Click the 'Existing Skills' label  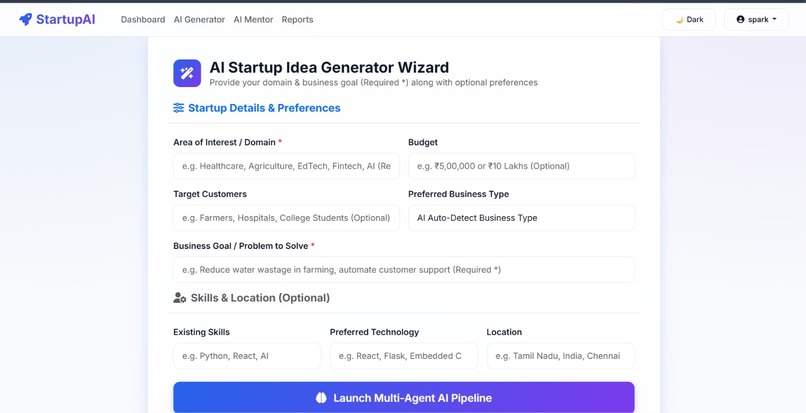point(202,332)
